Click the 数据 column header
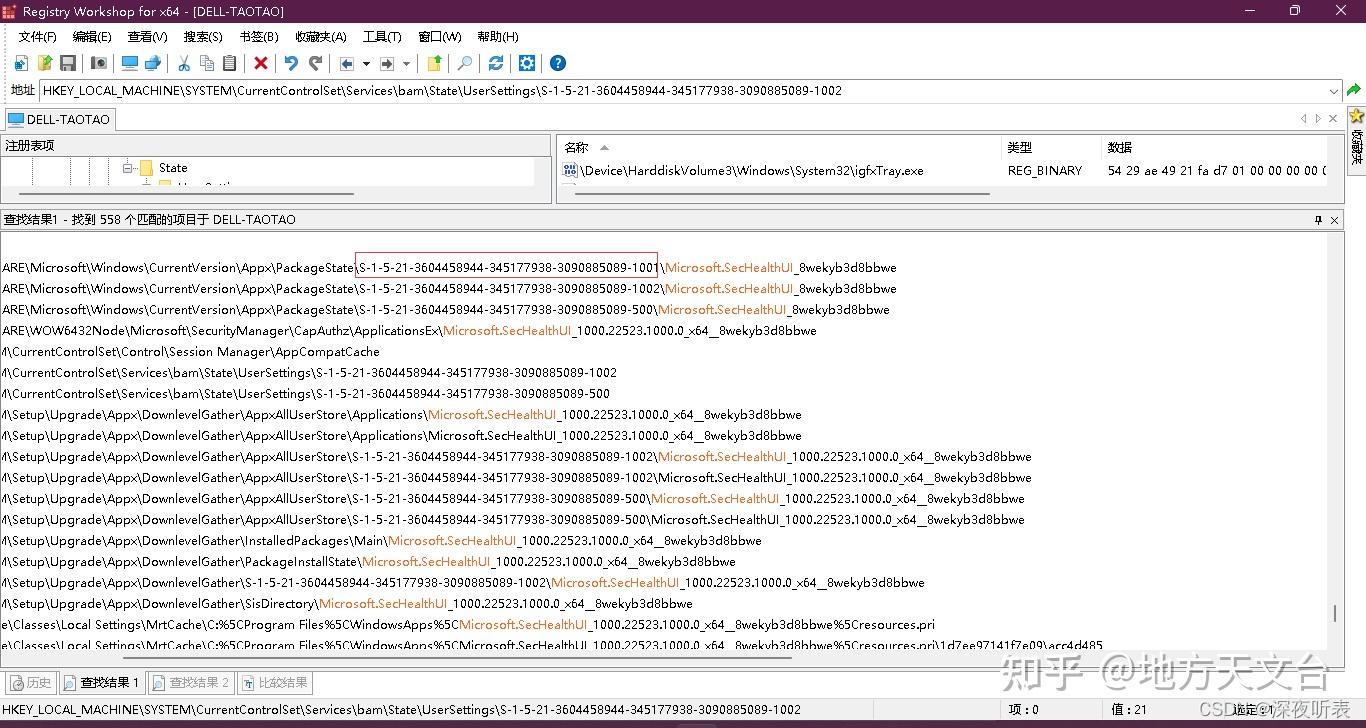Viewport: 1366px width, 728px height. point(1215,147)
